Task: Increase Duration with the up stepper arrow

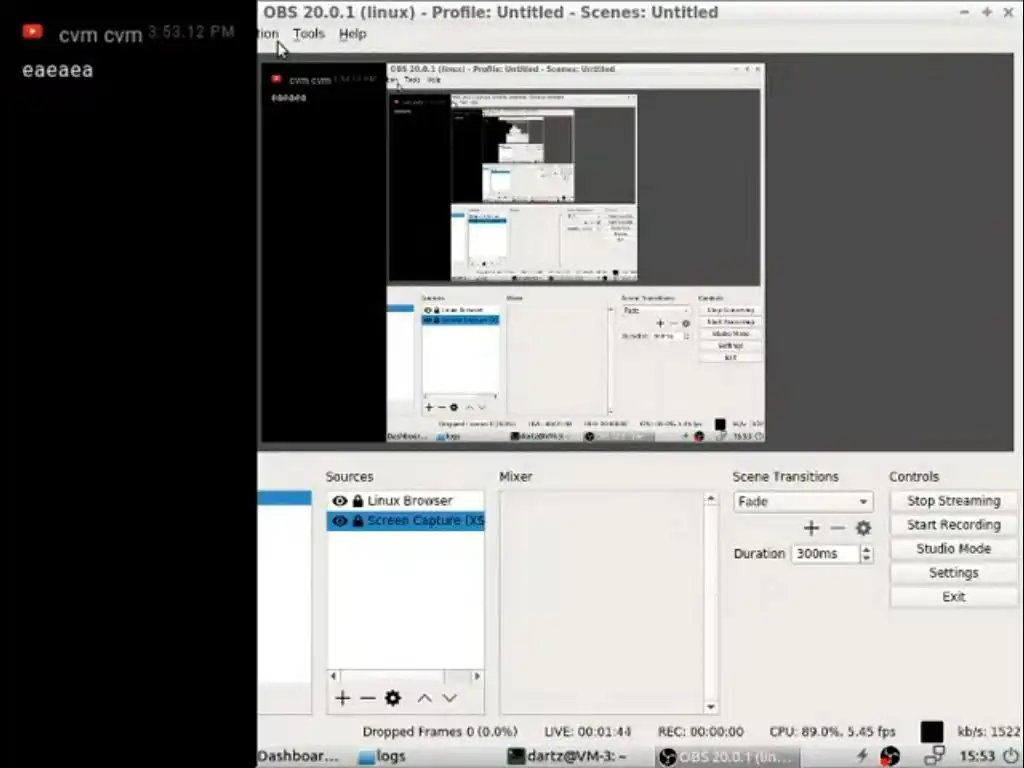Action: point(867,549)
